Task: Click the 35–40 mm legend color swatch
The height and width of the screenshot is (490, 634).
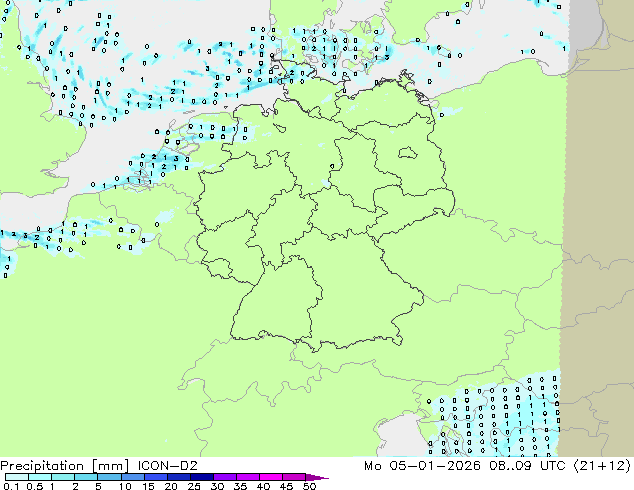Action: [248, 477]
